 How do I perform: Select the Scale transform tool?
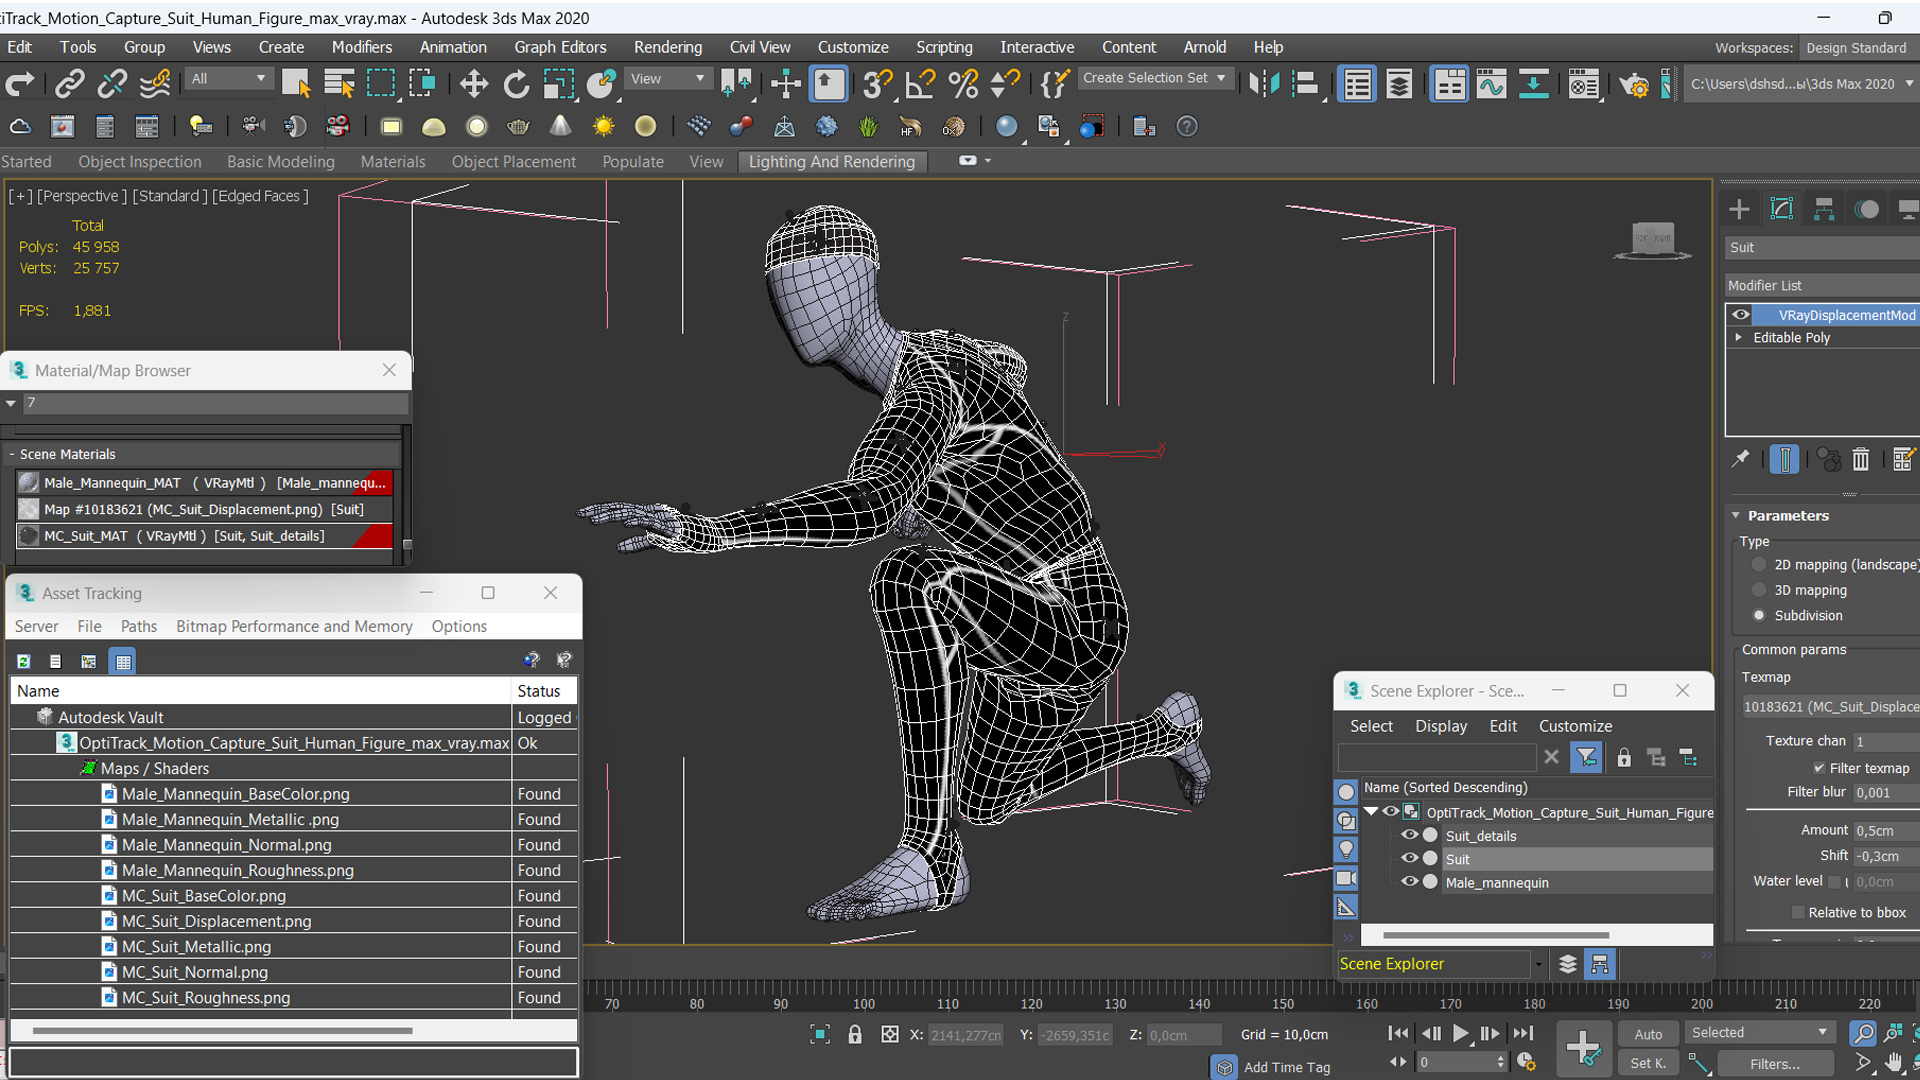pyautogui.click(x=558, y=84)
